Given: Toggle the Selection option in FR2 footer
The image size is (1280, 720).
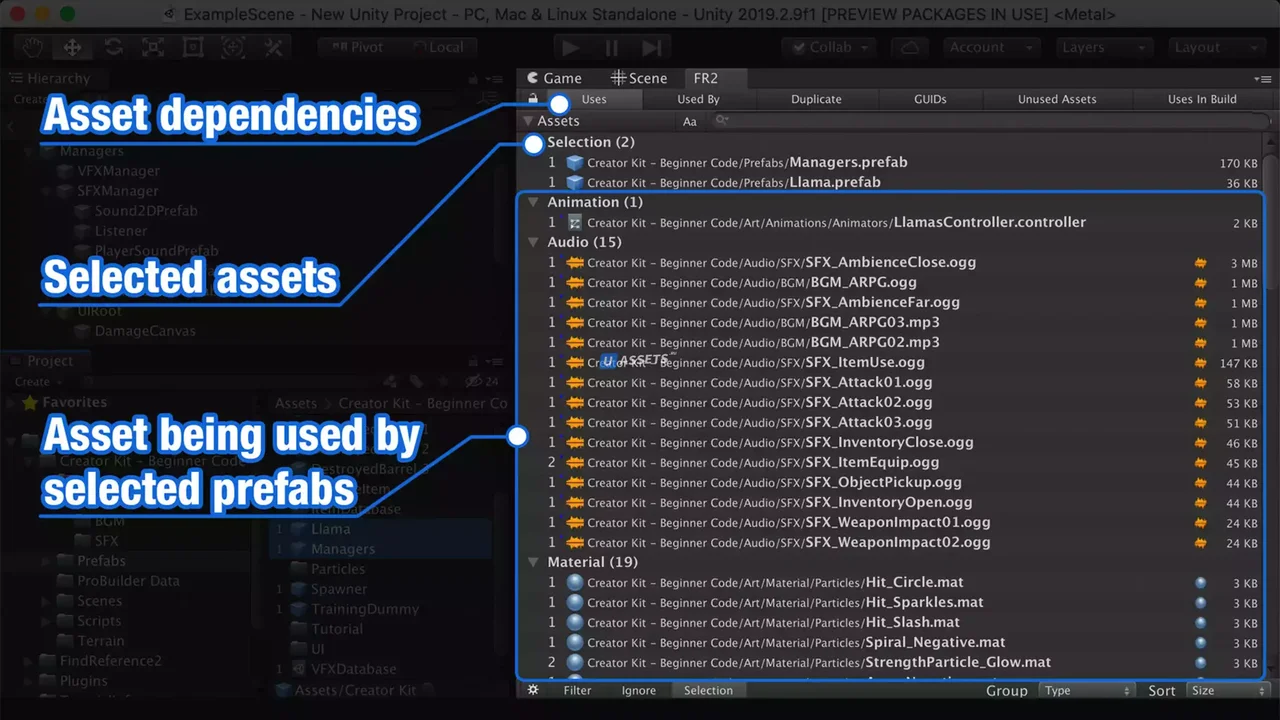Looking at the screenshot, I should coord(708,690).
